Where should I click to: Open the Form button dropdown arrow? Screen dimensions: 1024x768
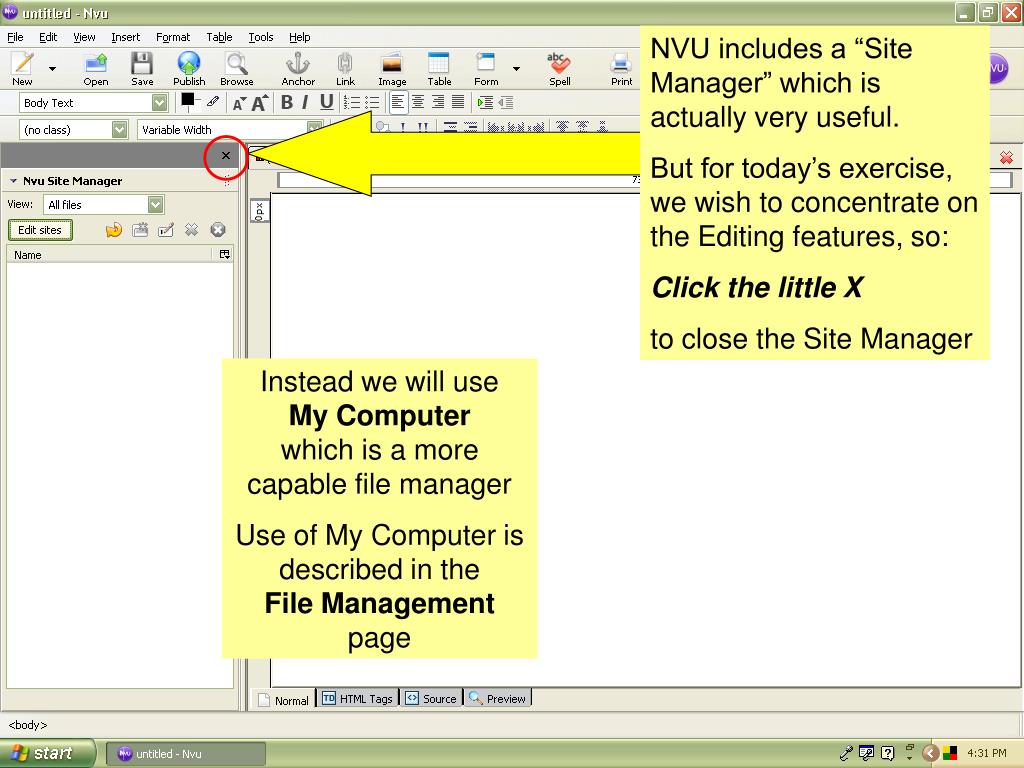pyautogui.click(x=516, y=69)
